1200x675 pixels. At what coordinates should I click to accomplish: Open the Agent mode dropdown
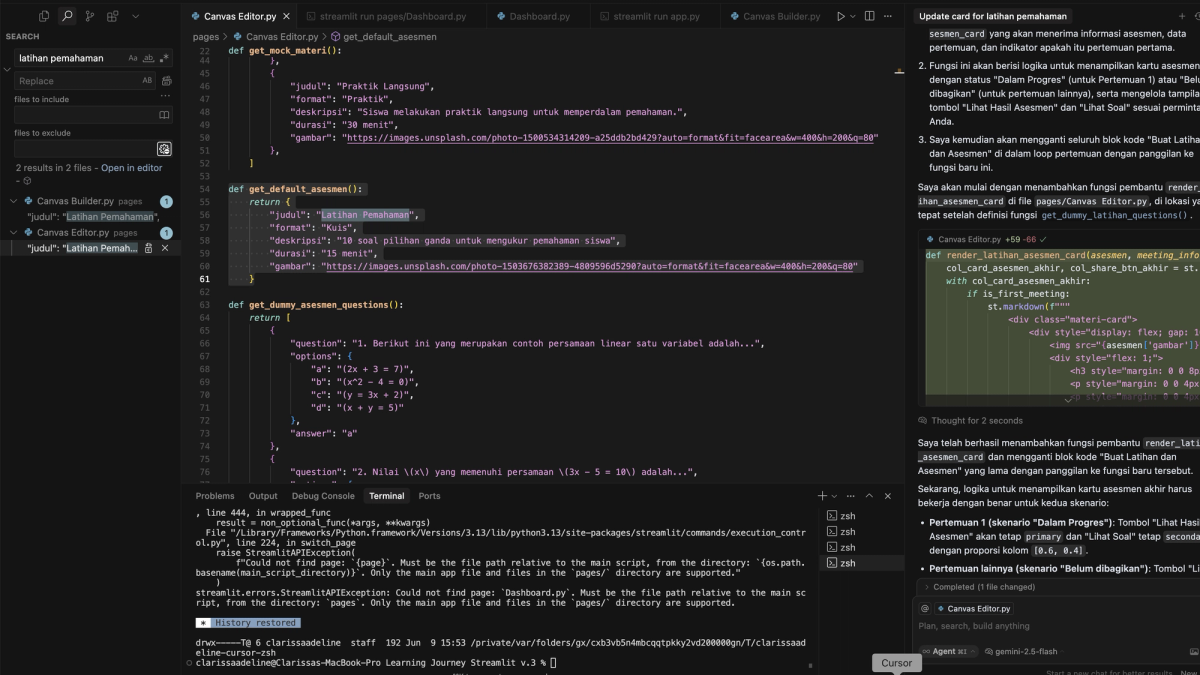pyautogui.click(x=947, y=651)
